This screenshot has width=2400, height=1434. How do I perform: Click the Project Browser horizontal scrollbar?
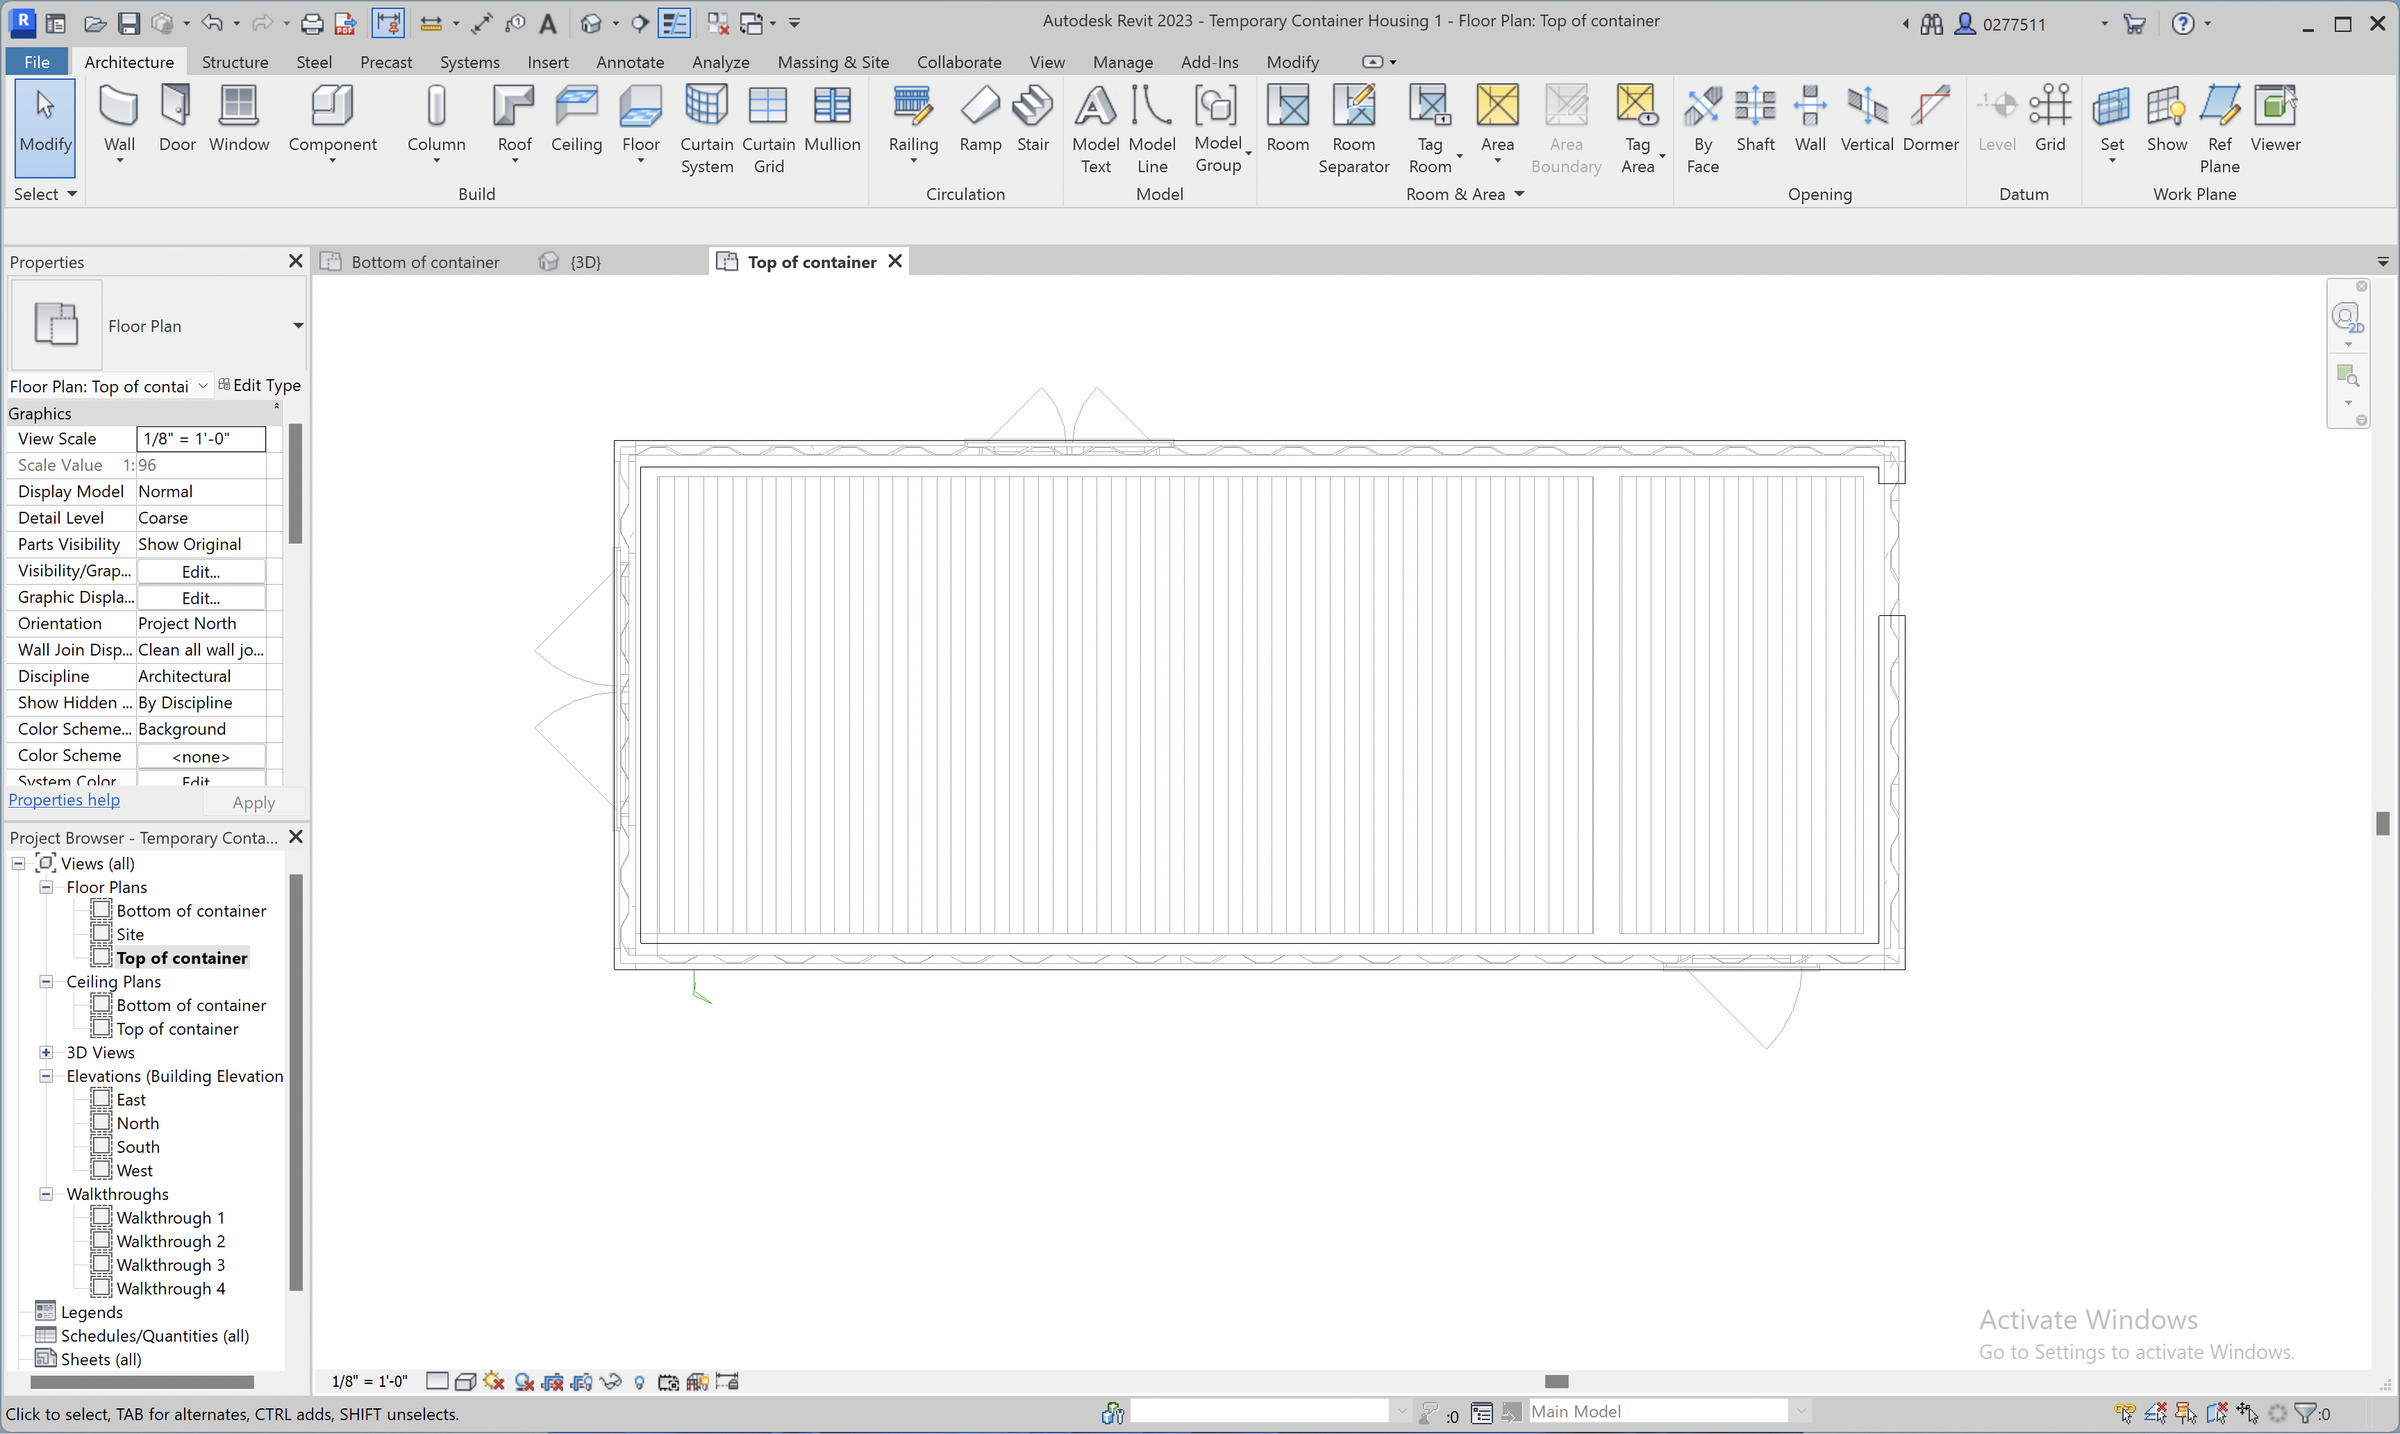[142, 1382]
